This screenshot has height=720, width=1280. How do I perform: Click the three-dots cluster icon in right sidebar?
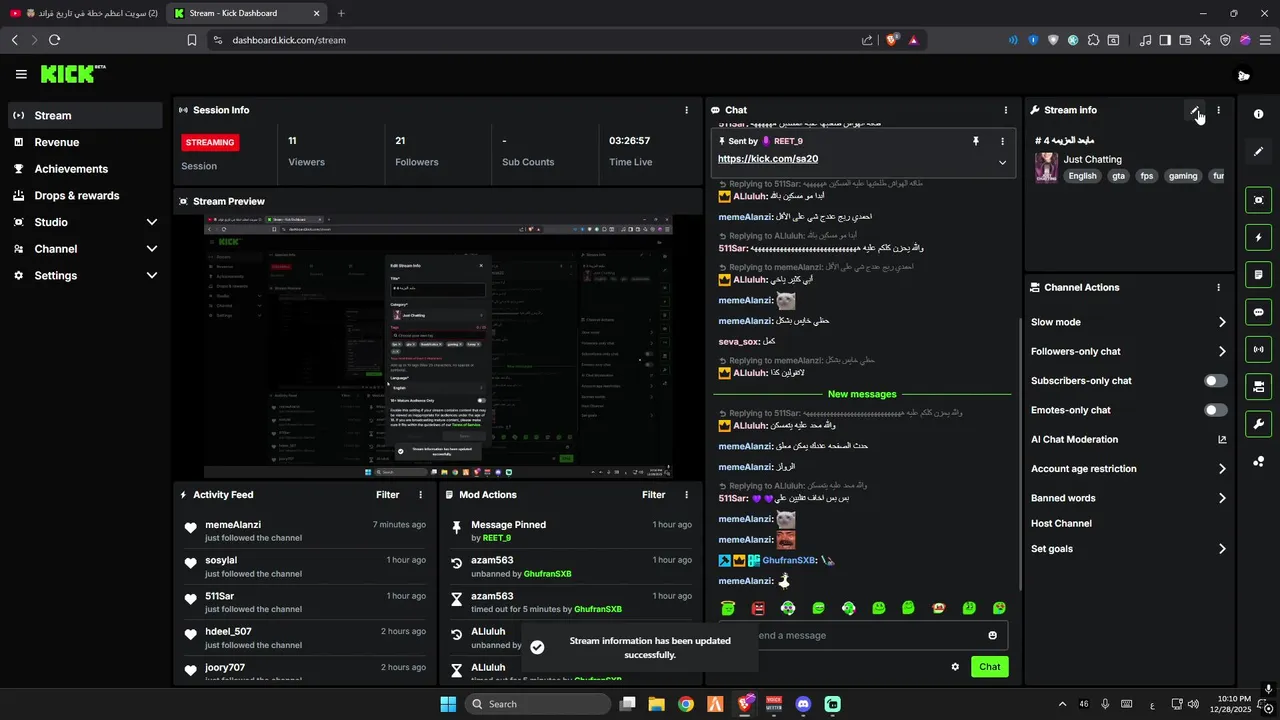[1258, 461]
